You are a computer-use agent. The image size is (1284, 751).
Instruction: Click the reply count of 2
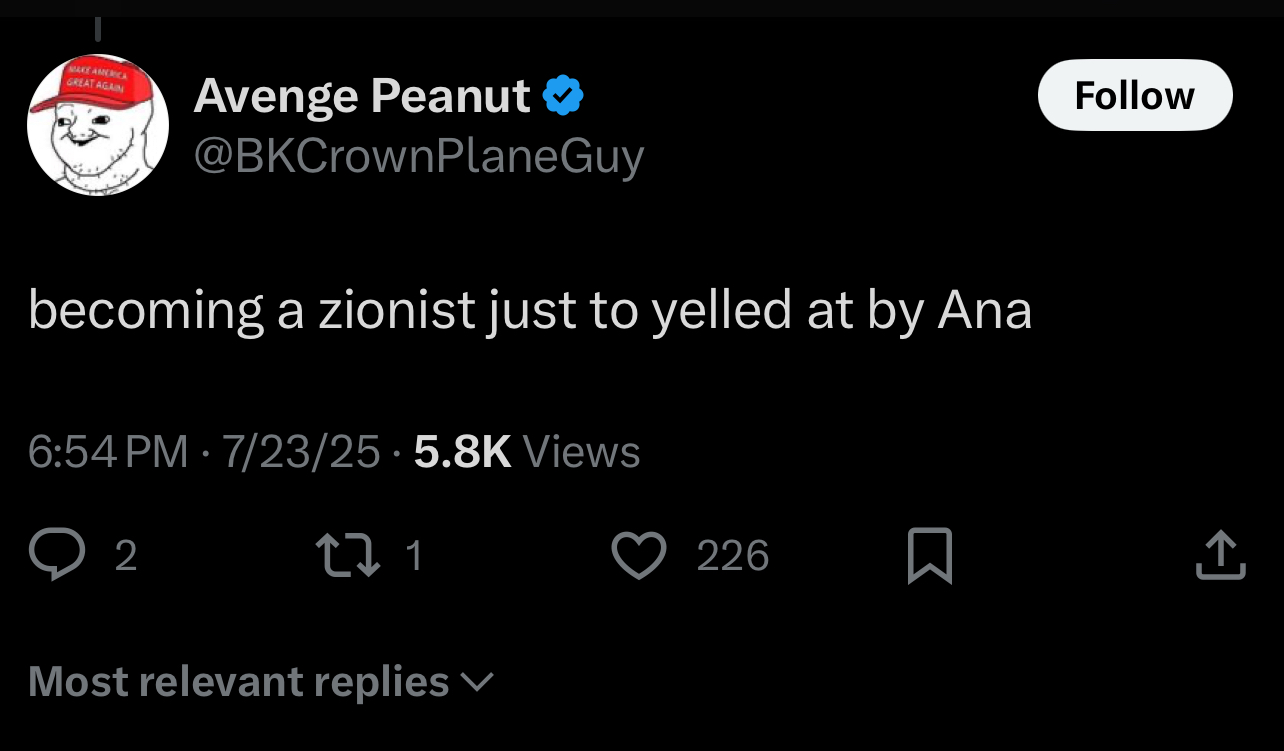(x=125, y=556)
